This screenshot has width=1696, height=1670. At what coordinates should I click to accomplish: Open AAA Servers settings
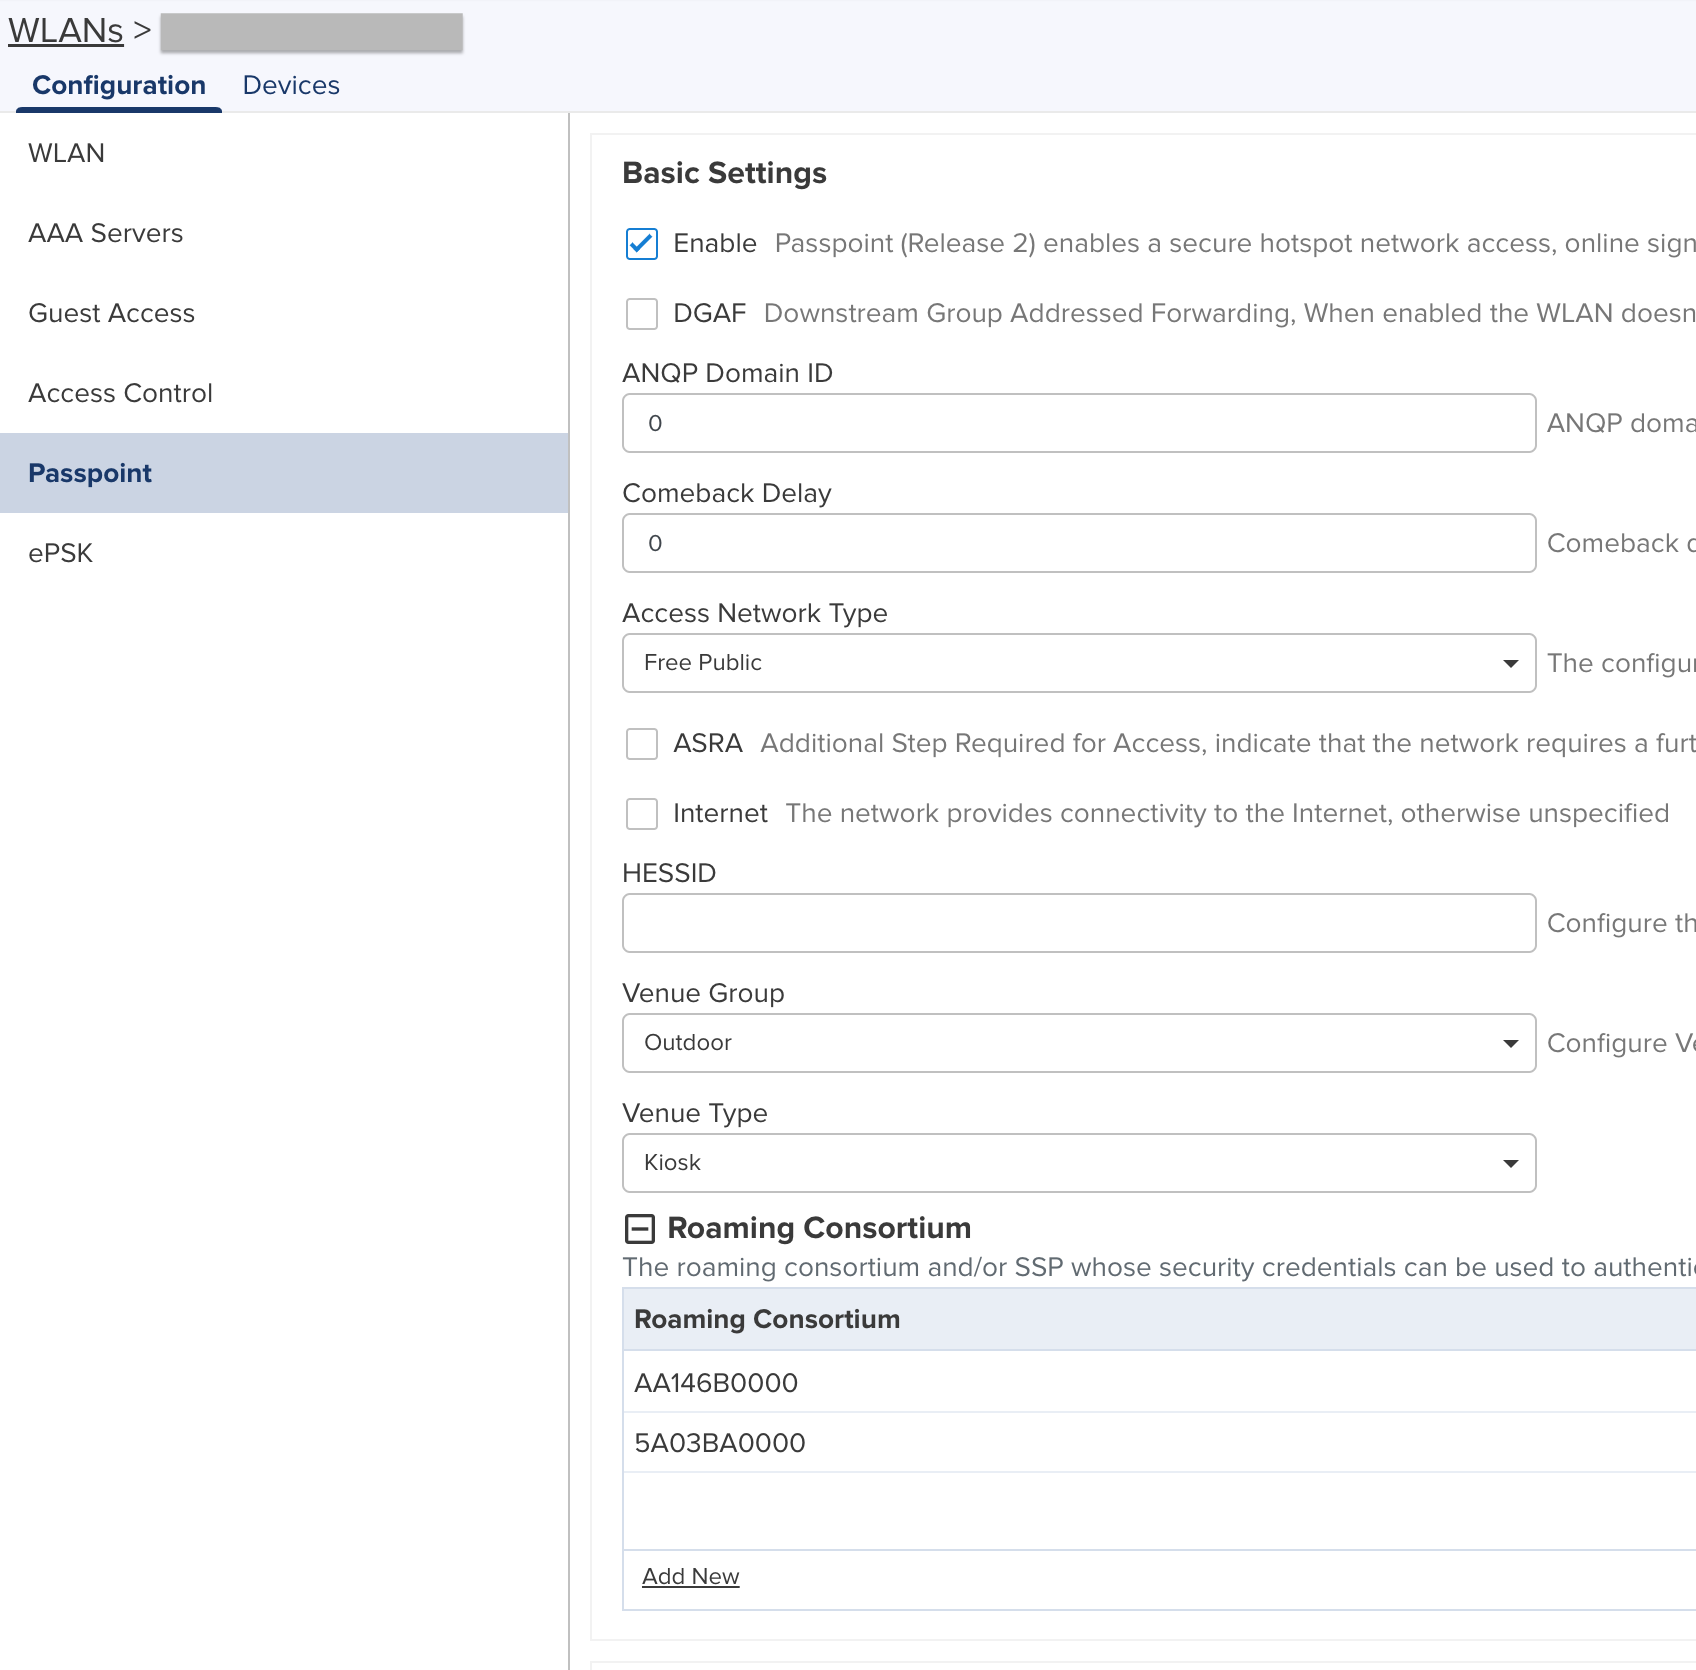(x=284, y=233)
